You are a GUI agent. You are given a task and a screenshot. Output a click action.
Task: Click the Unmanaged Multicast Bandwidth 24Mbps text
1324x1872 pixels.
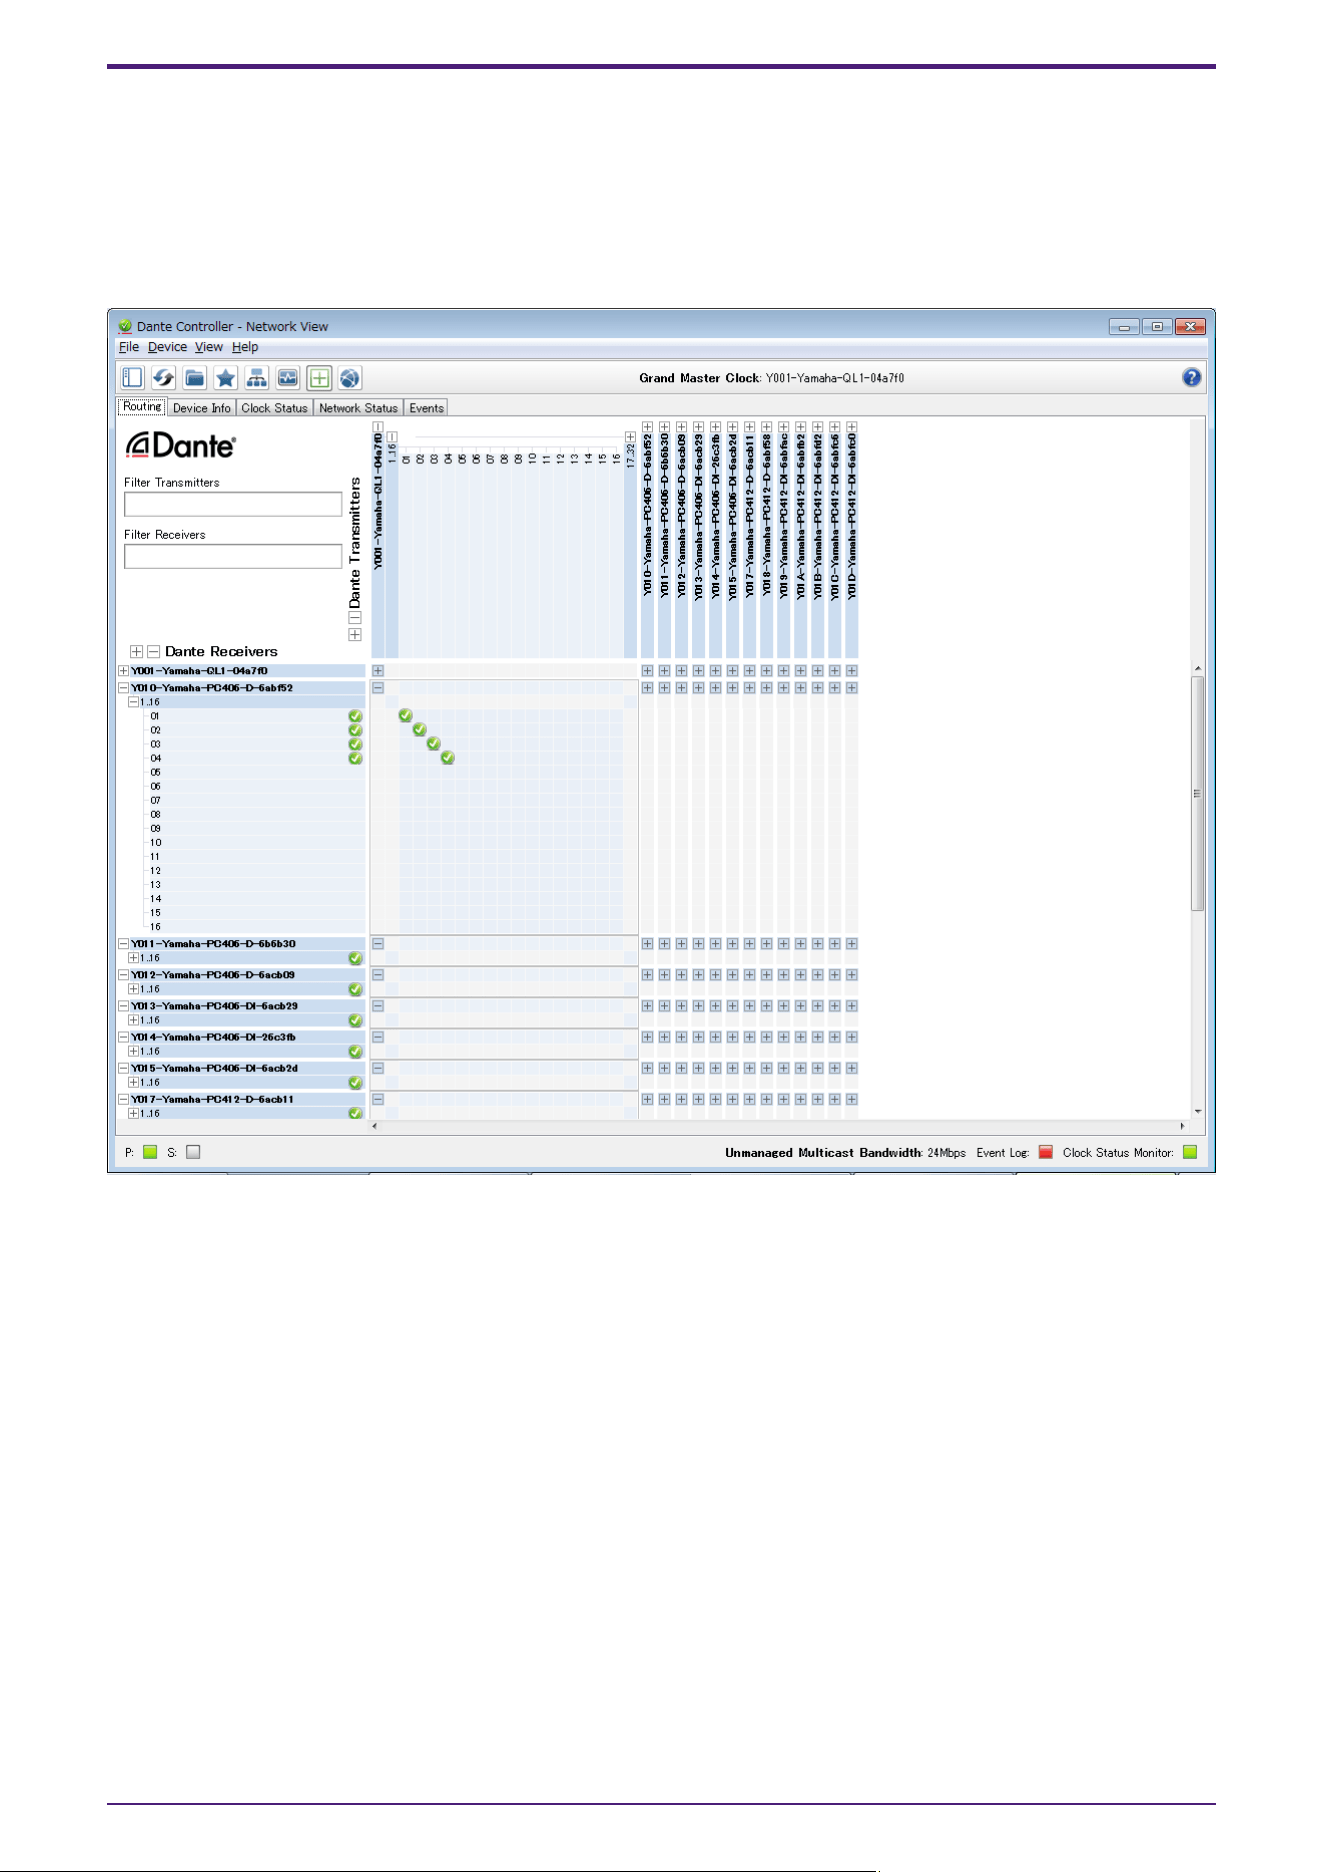click(x=846, y=1153)
